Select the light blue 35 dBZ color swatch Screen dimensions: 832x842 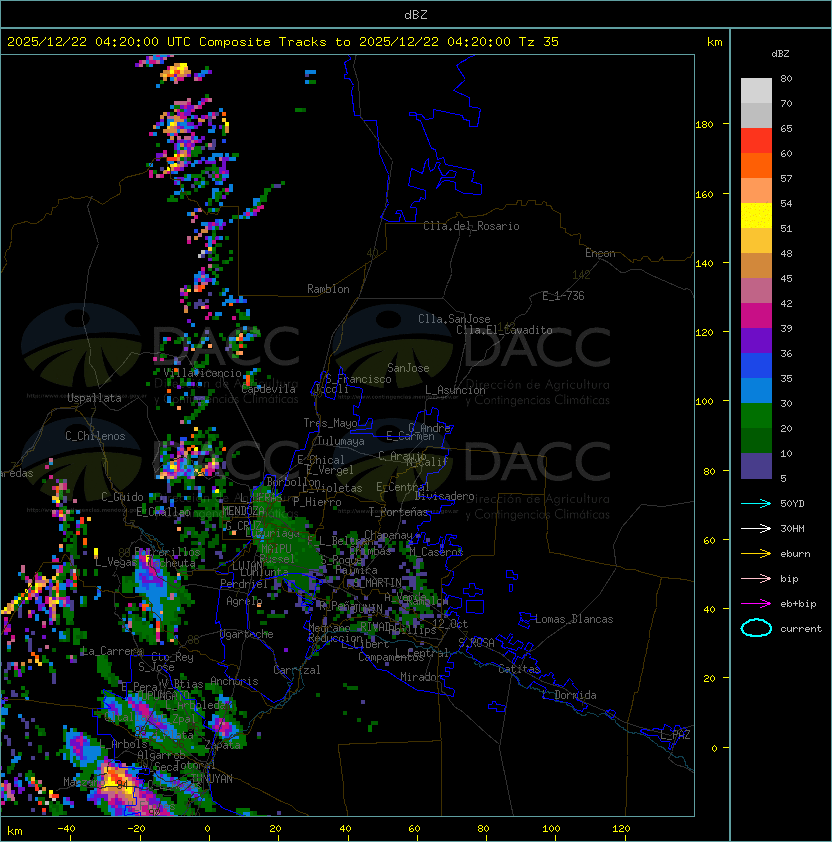756,390
